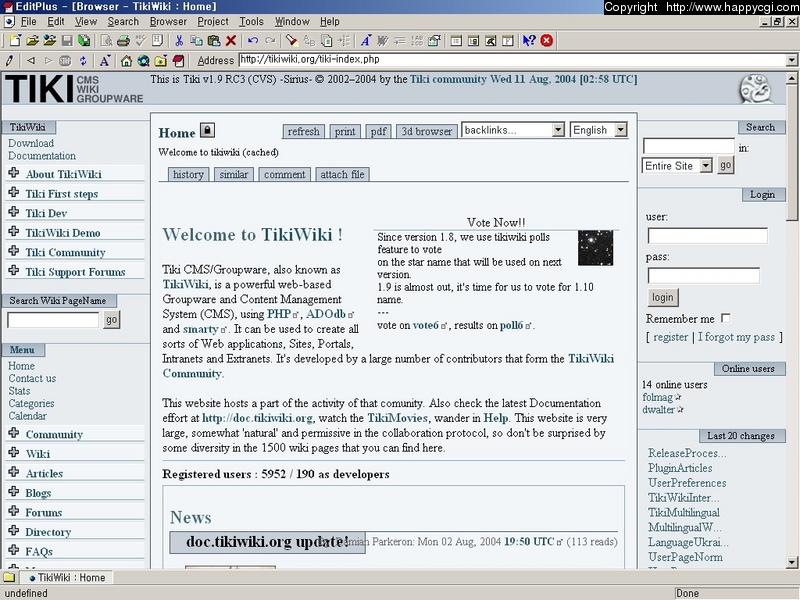Viewport: 800px width, 600px height.
Task: Click the blue pointer-question Help icon
Action: (x=529, y=41)
